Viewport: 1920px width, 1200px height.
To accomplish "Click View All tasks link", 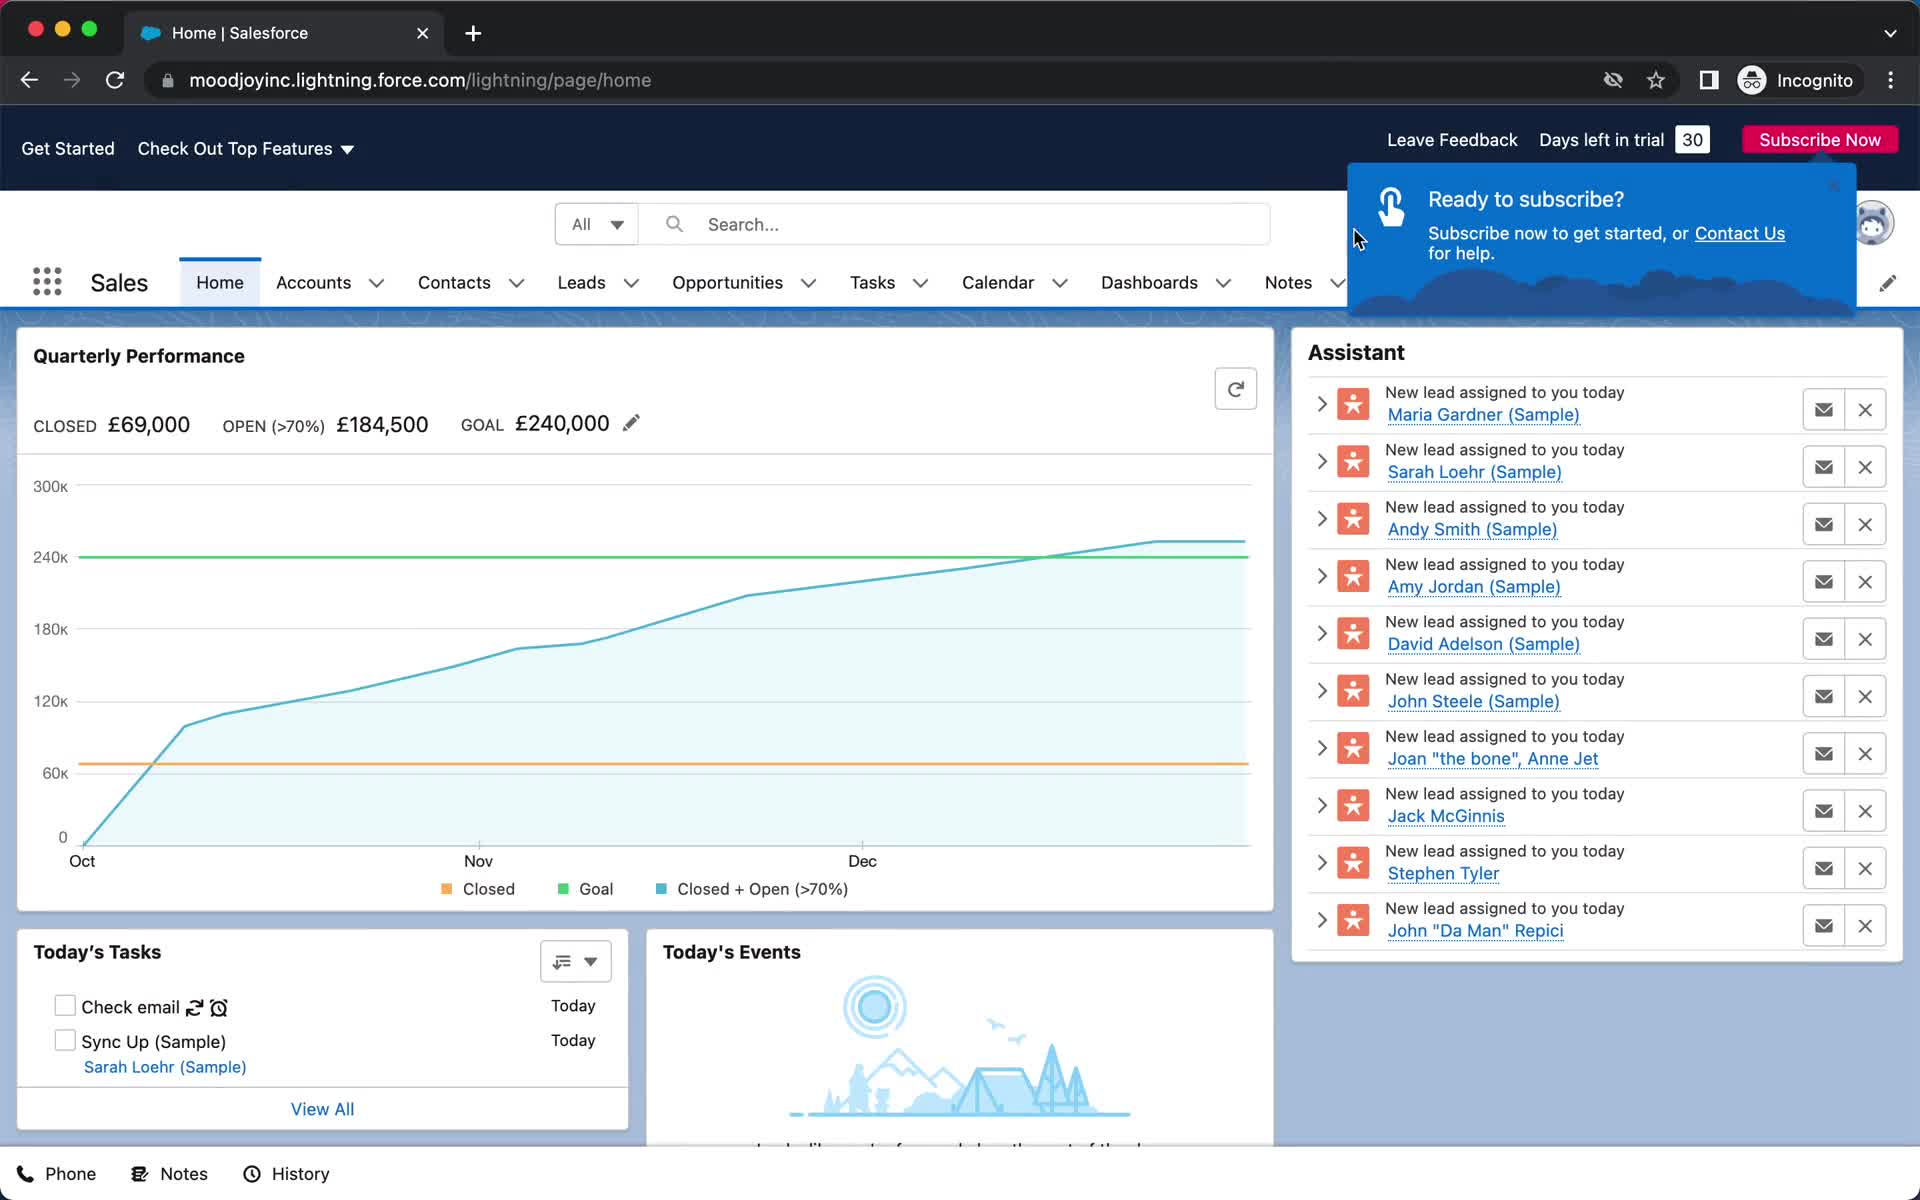I will (x=322, y=1109).
